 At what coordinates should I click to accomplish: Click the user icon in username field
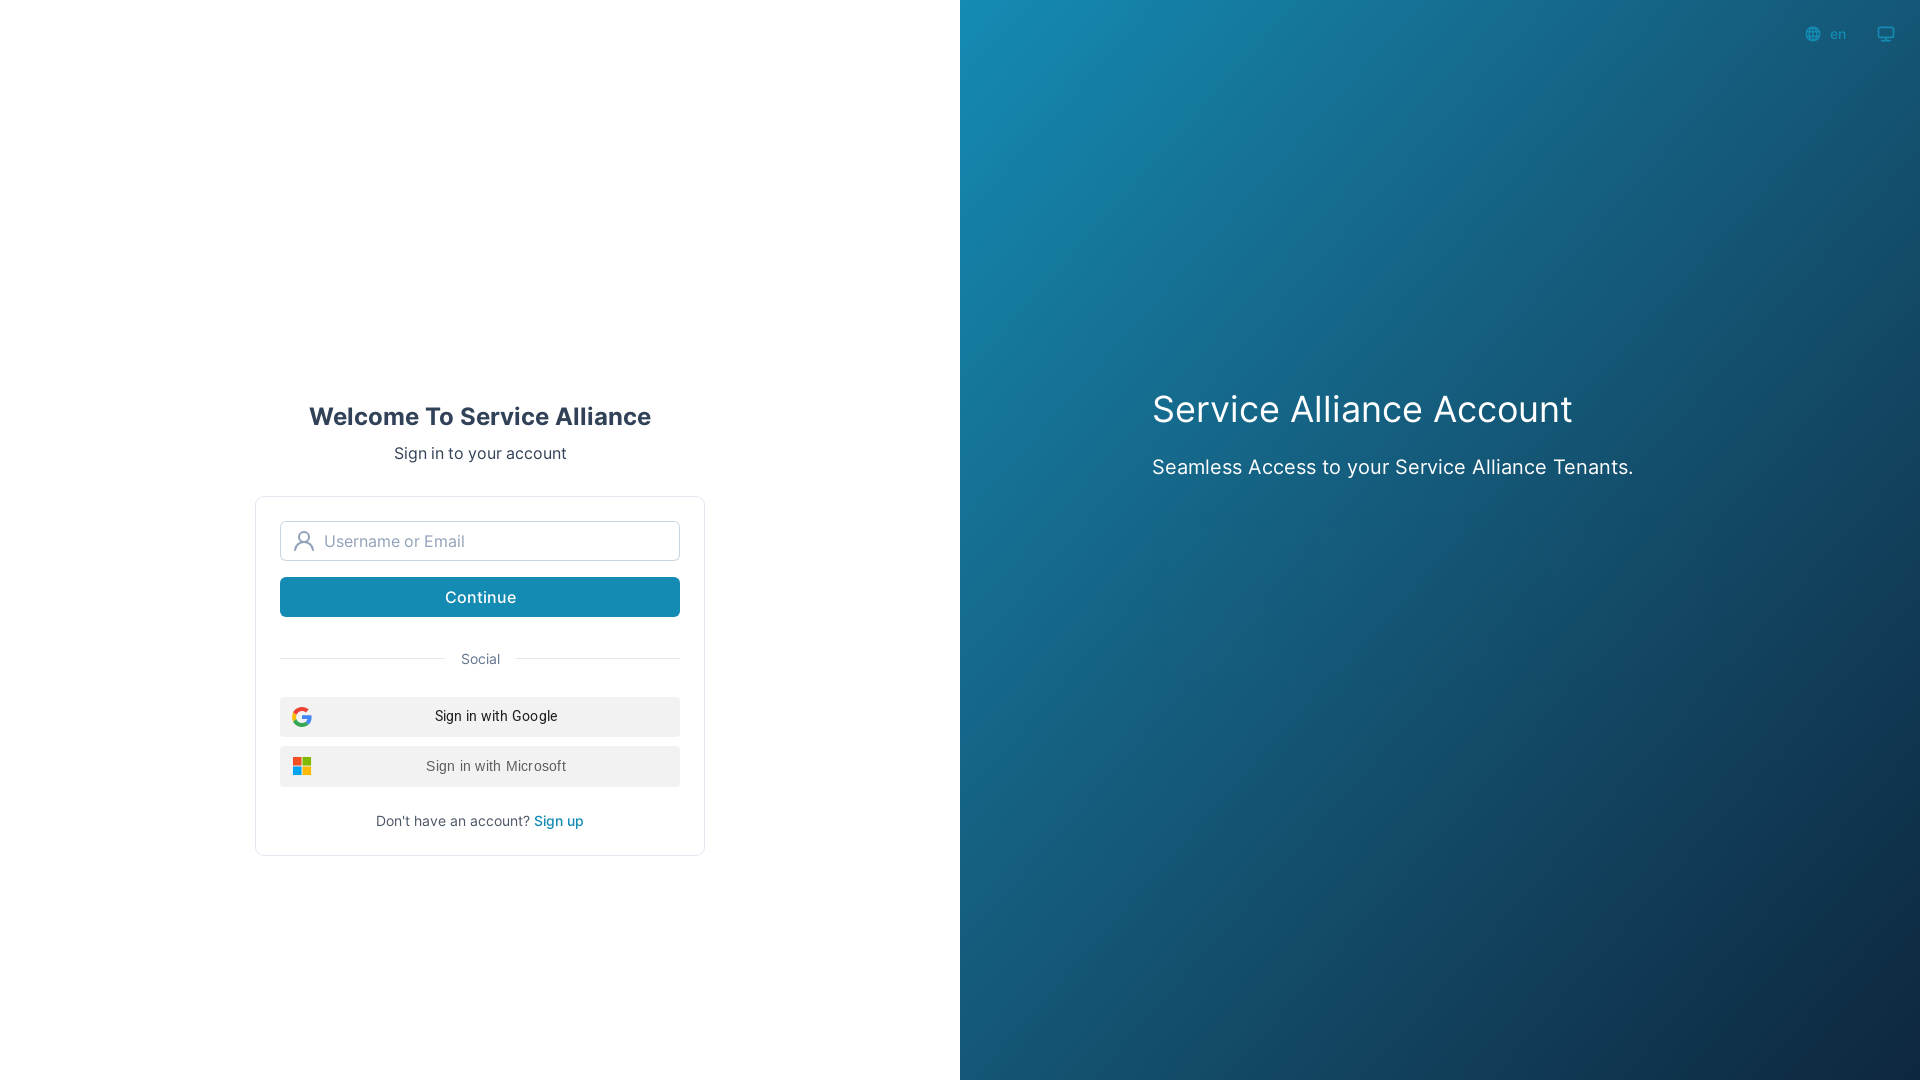304,541
